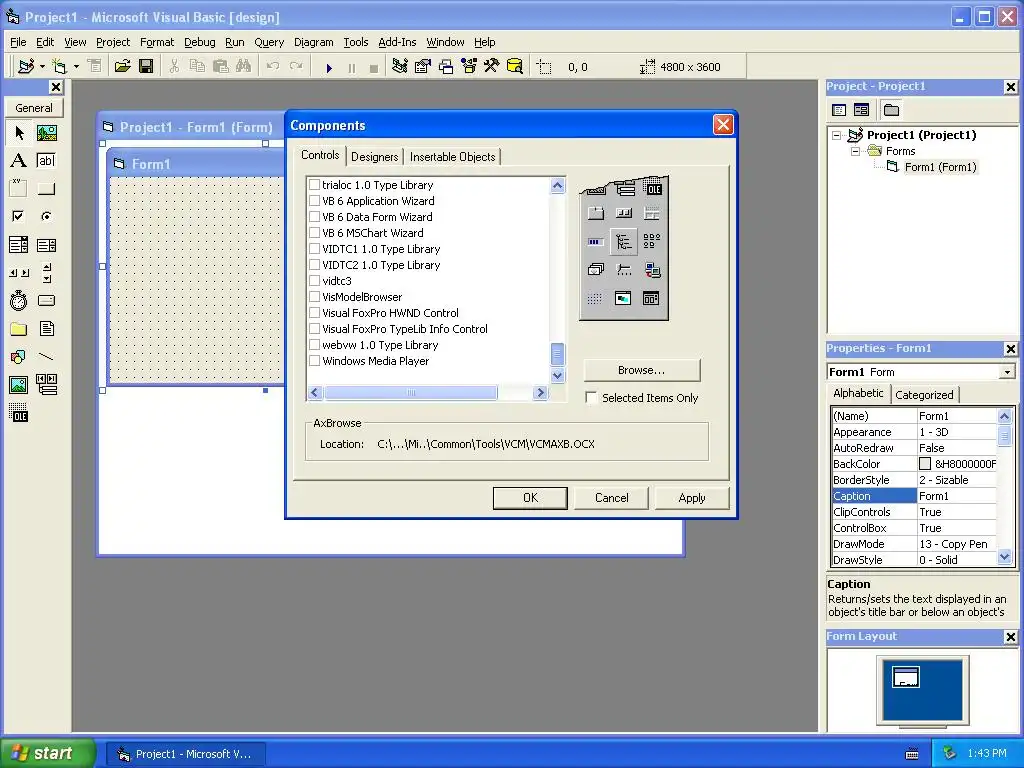Open the Project menu
This screenshot has width=1024, height=768.
(113, 42)
